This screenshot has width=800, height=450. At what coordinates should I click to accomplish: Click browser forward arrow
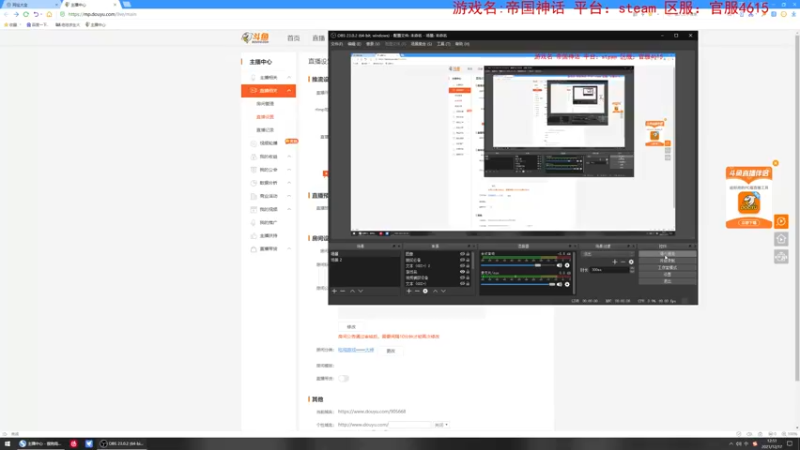16,14
